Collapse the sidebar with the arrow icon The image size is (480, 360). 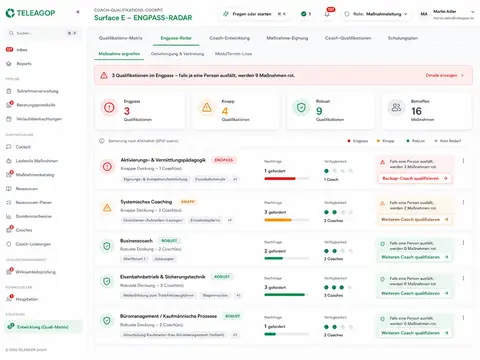78,12
